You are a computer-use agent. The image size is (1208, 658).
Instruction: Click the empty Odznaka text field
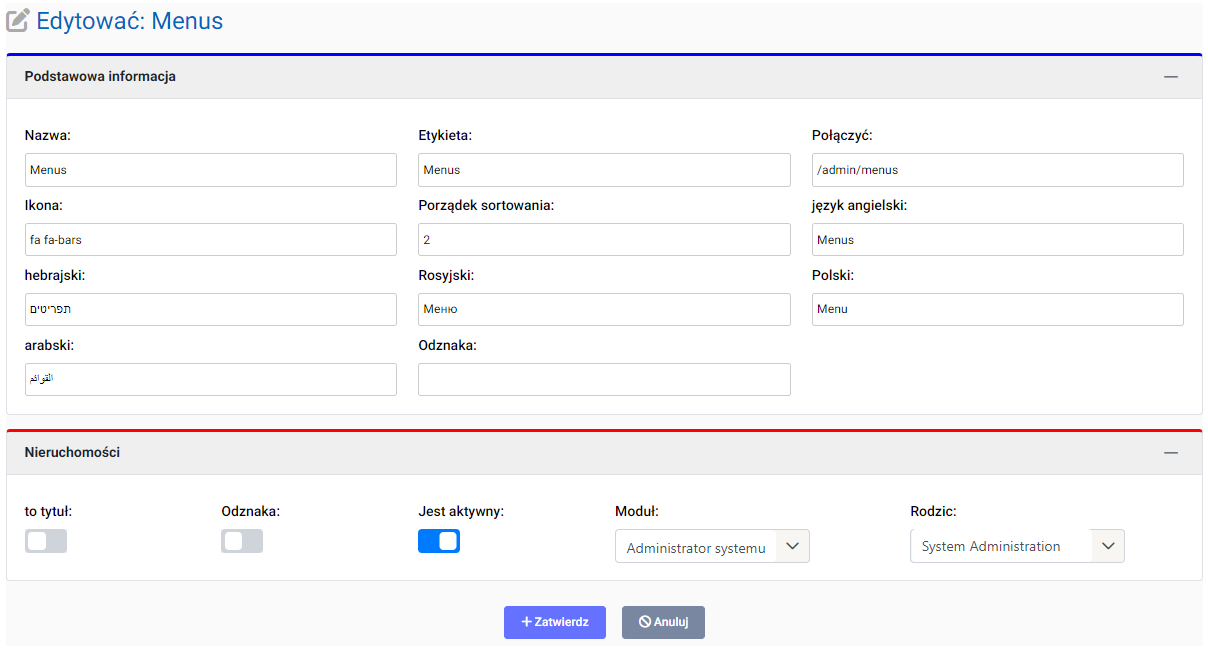603,380
